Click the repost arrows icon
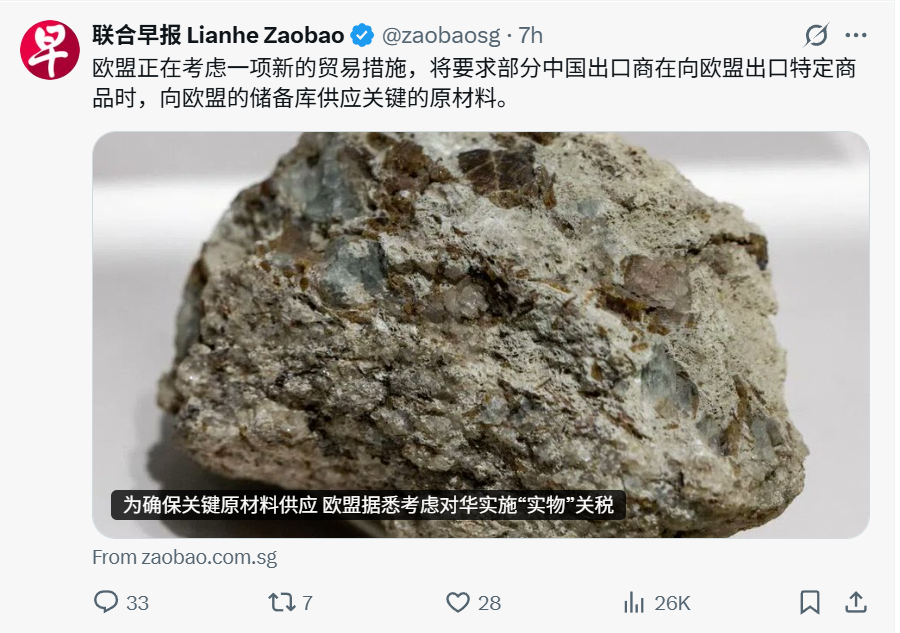Screen dimensions: 900x633 [x=282, y=602]
